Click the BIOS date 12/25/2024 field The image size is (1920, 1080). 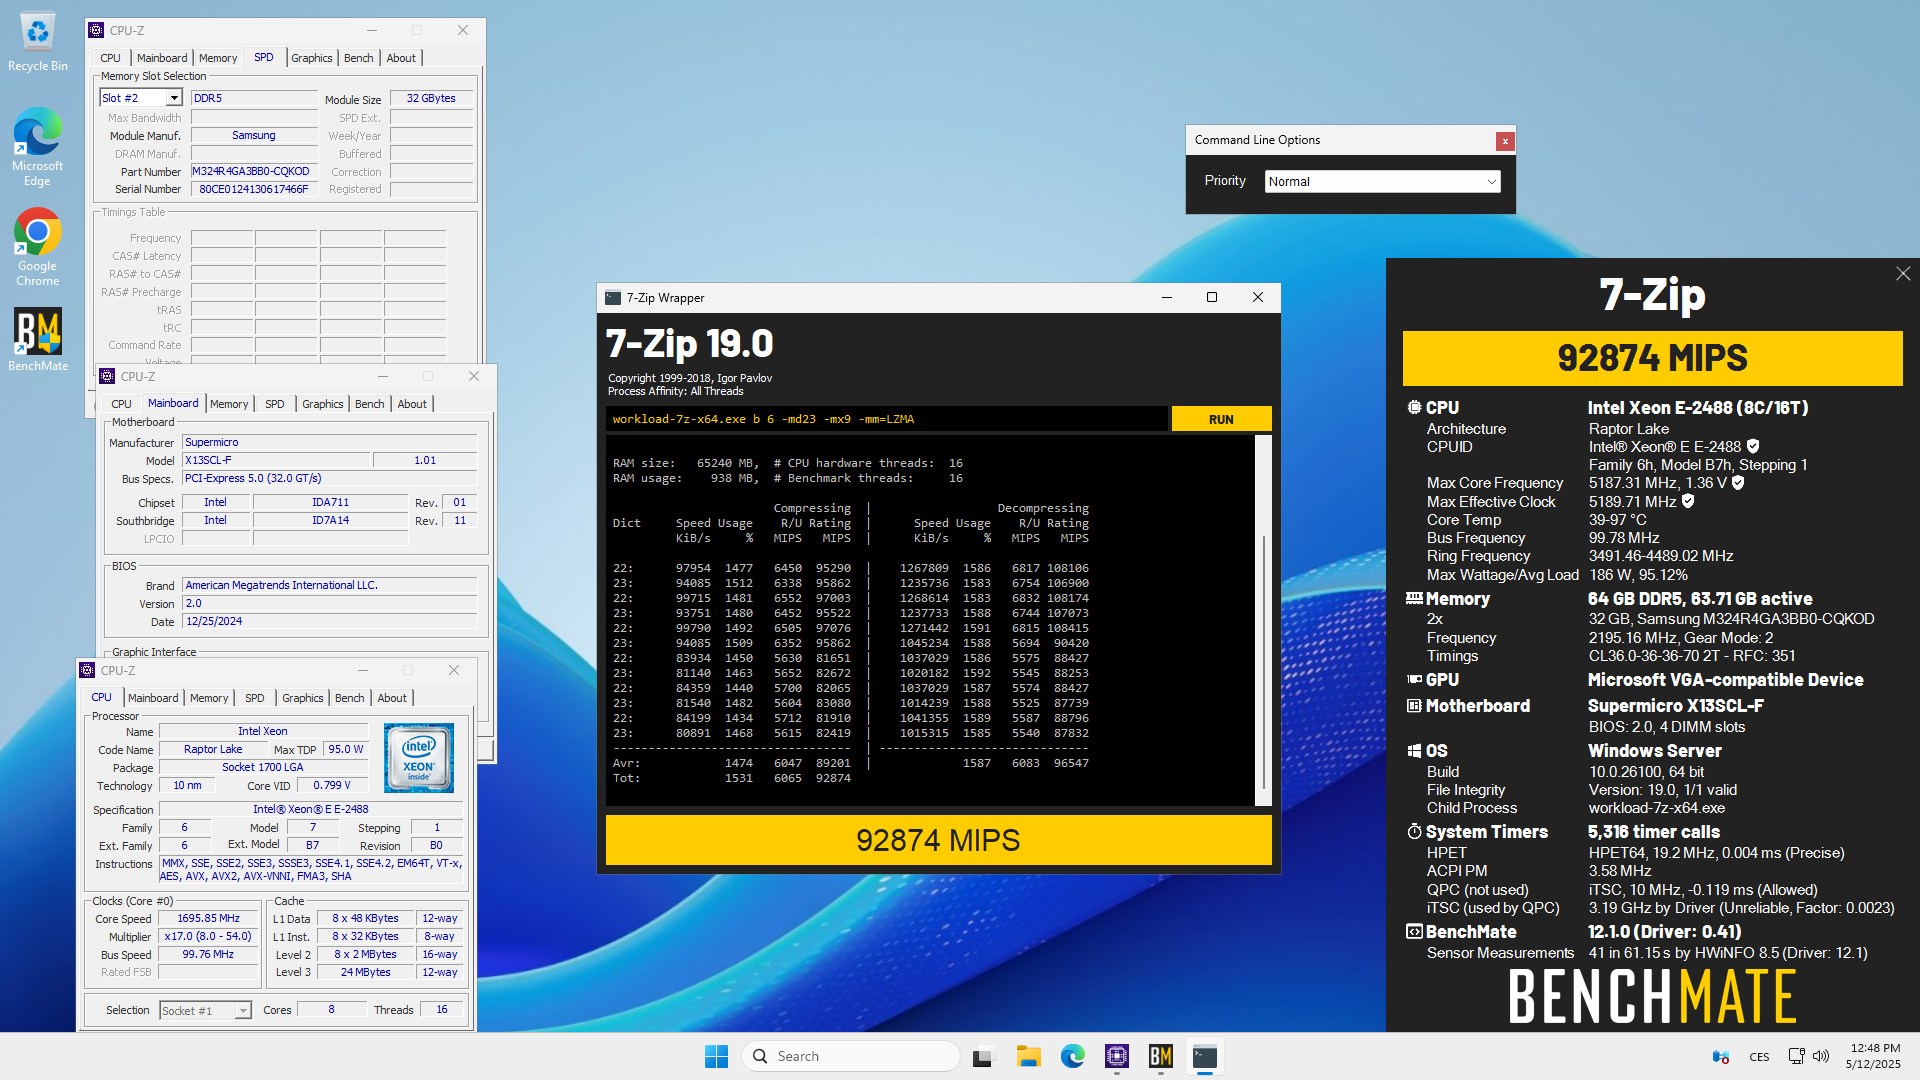point(329,621)
